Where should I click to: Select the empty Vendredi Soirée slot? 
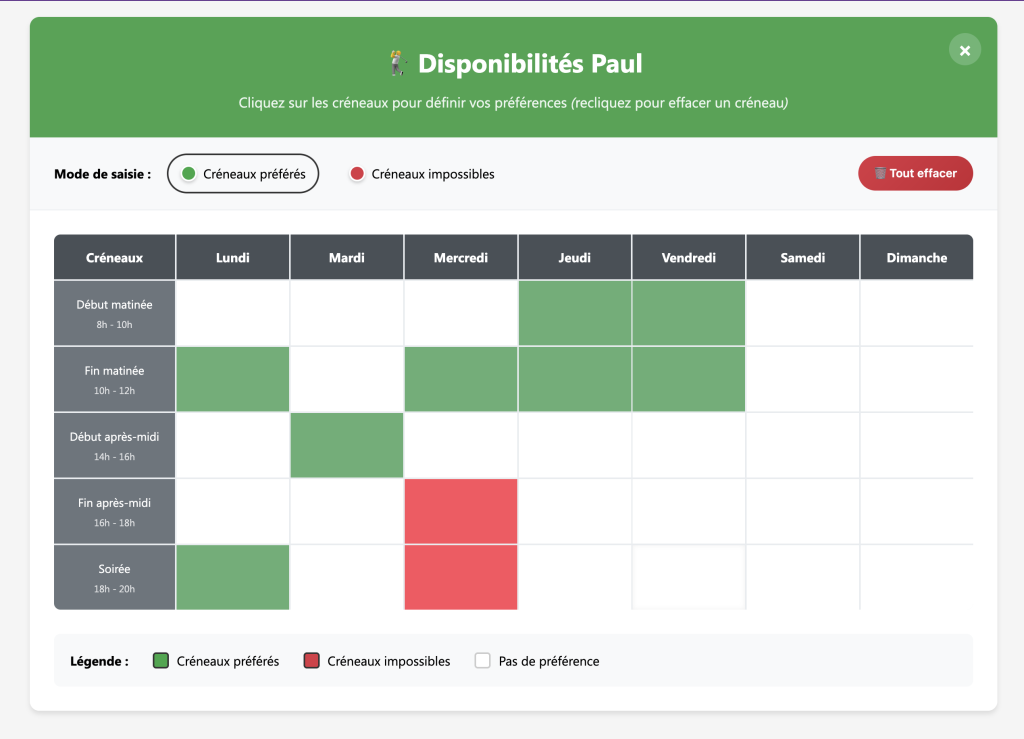pyautogui.click(x=689, y=577)
